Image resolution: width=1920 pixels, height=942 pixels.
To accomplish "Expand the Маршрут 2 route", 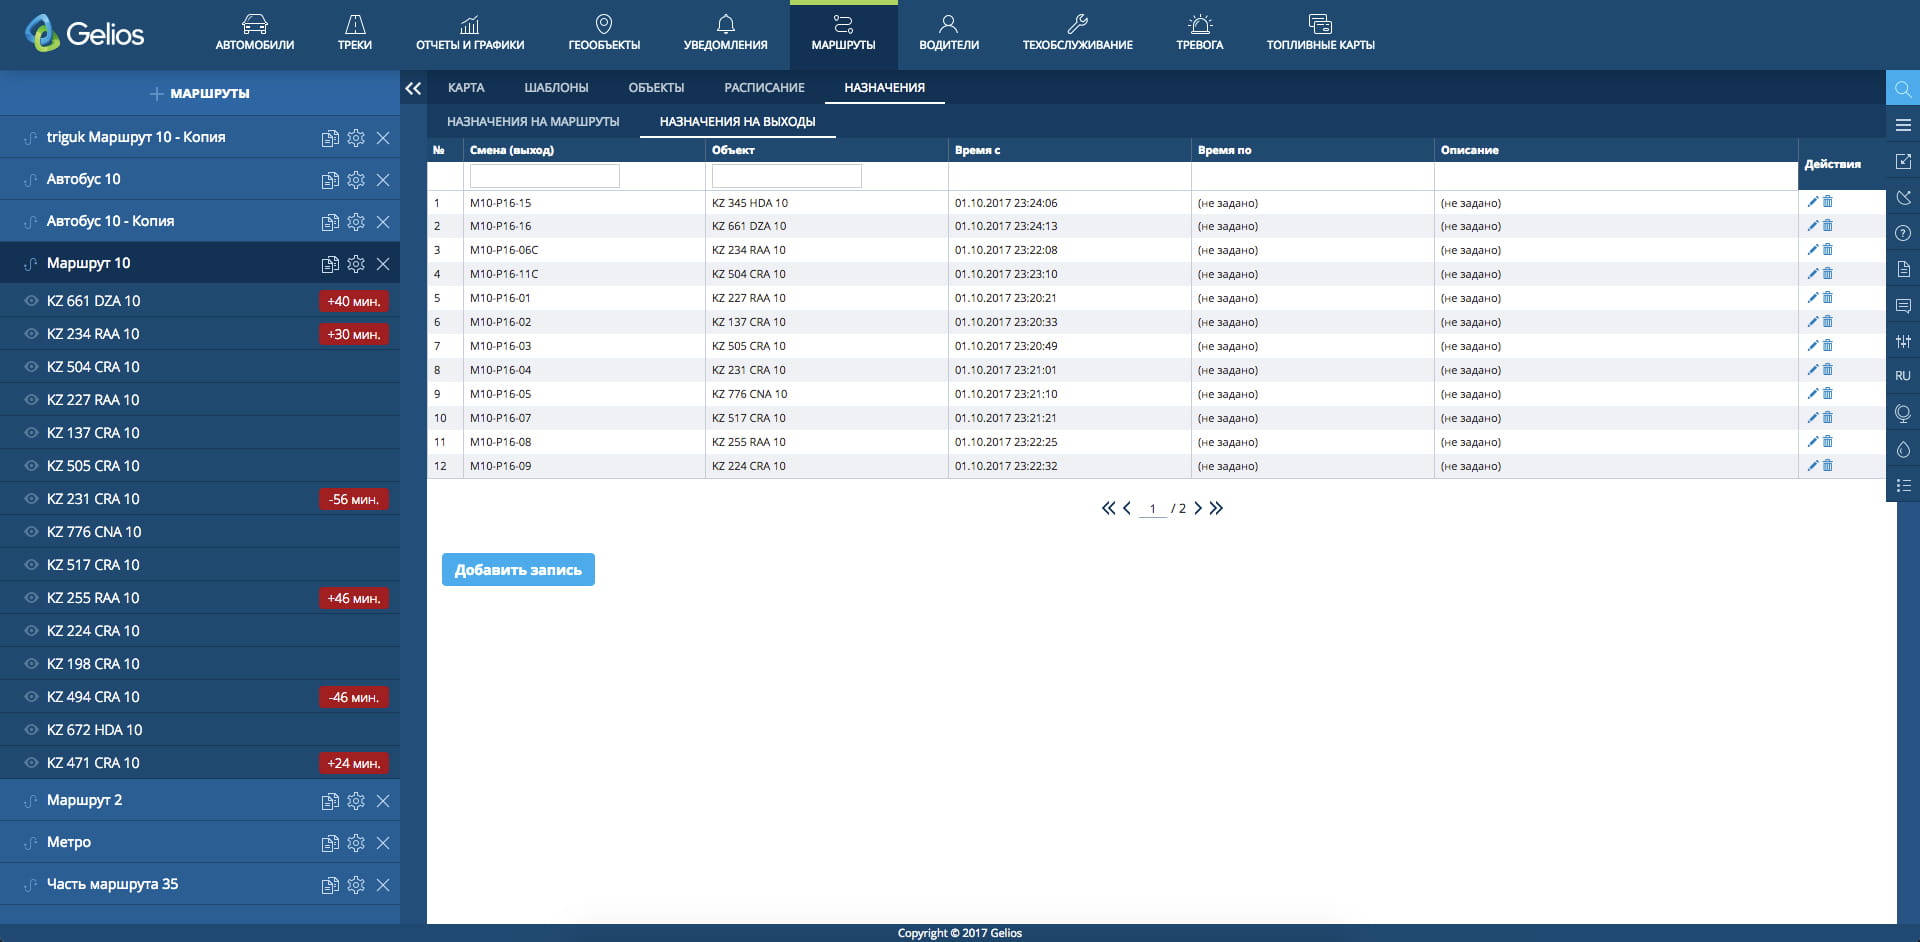I will click(x=84, y=800).
